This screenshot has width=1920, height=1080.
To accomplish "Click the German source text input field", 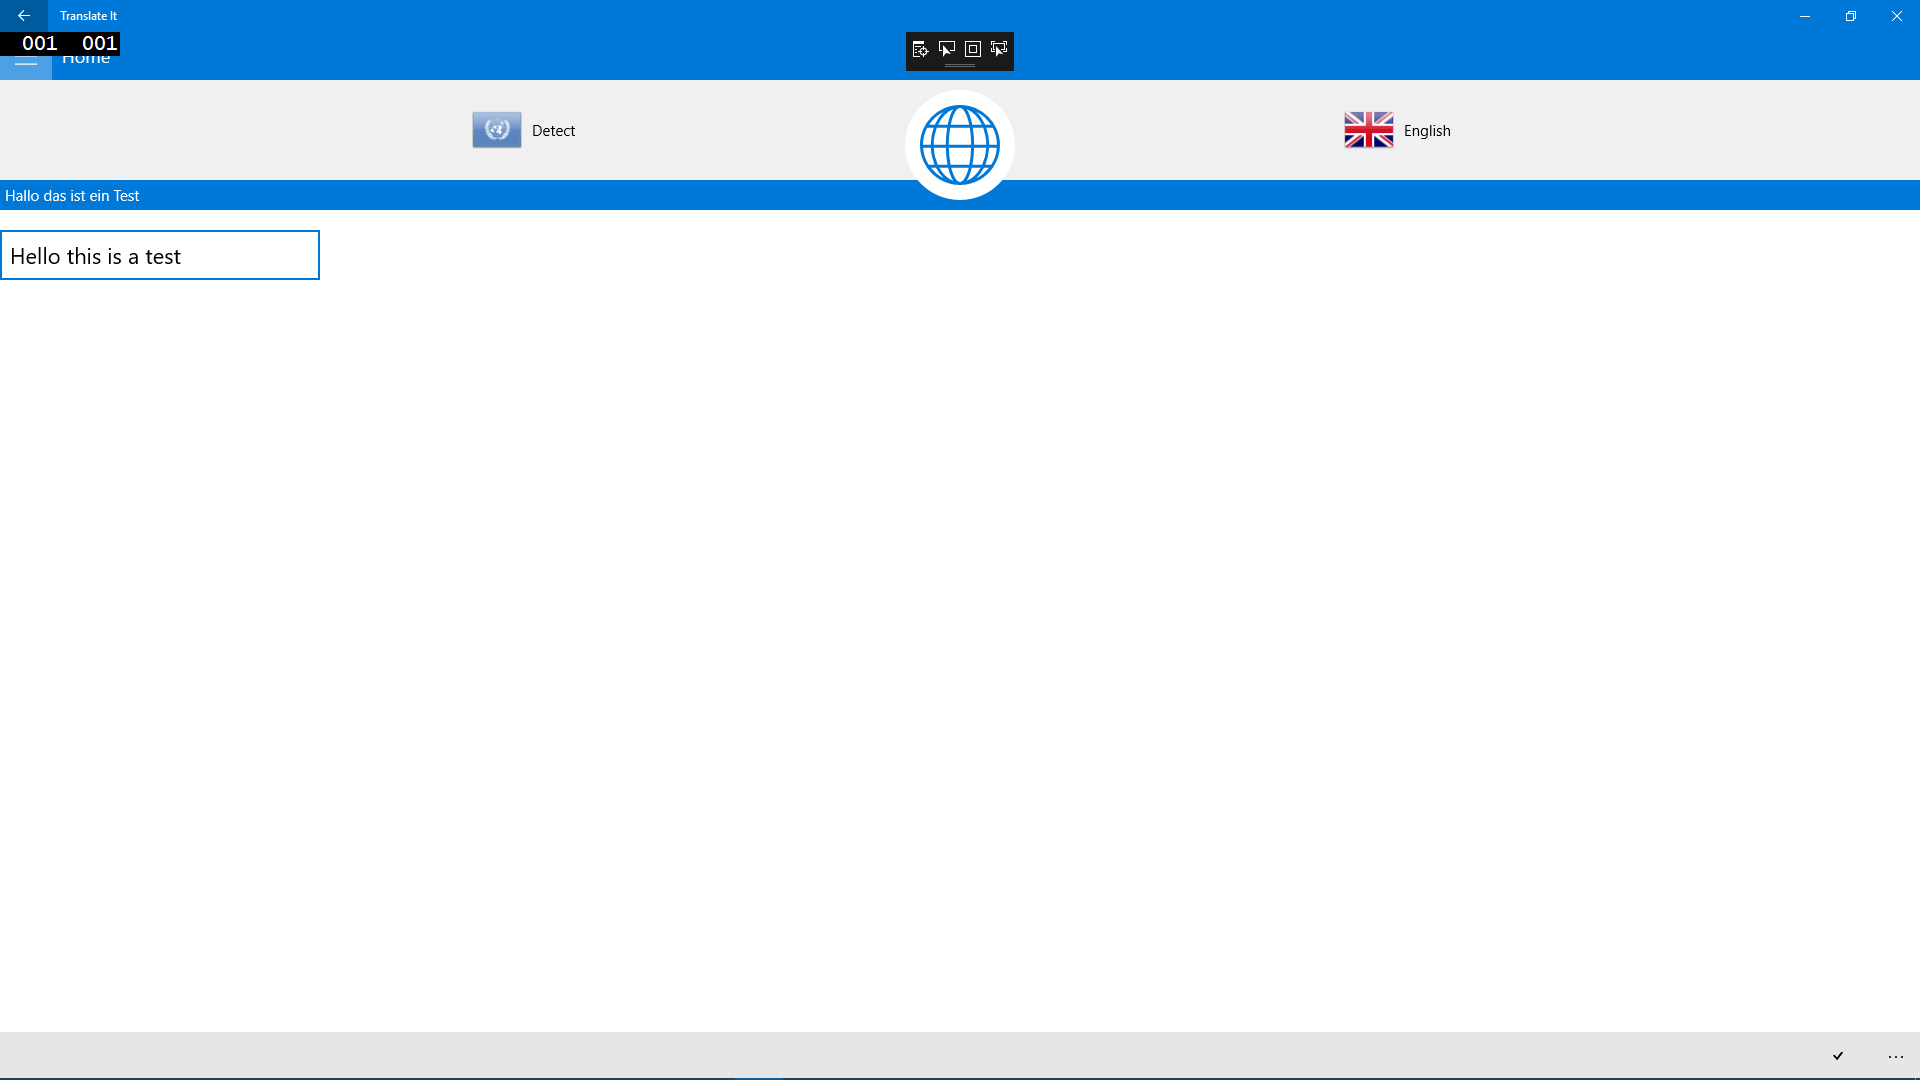I will pyautogui.click(x=960, y=195).
